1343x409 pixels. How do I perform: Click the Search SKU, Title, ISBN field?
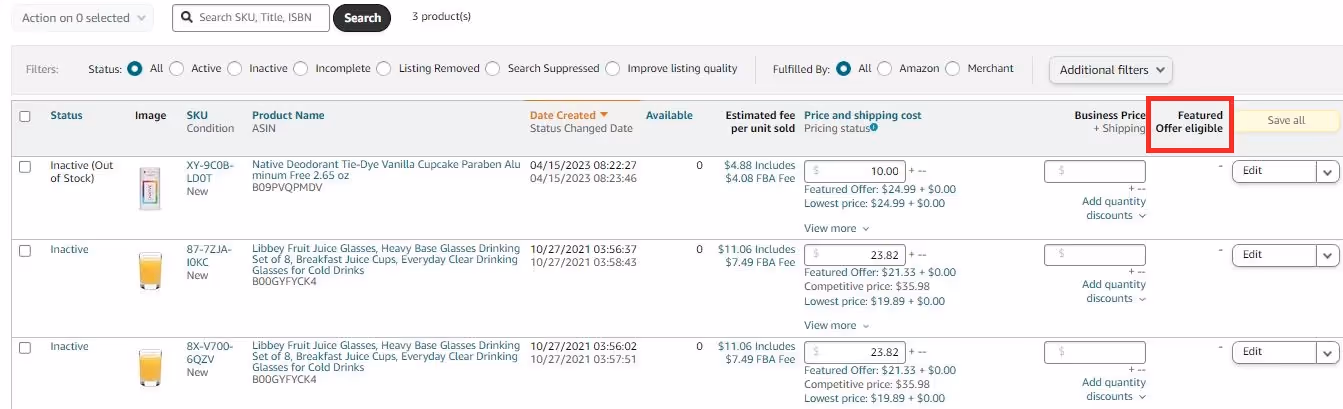click(251, 18)
